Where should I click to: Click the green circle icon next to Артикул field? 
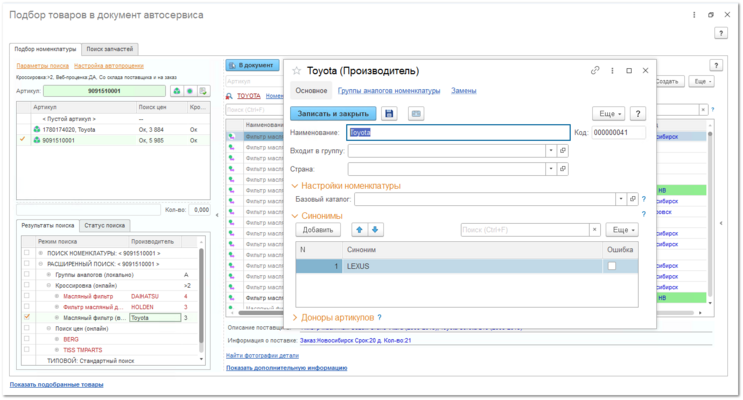pyautogui.click(x=190, y=91)
